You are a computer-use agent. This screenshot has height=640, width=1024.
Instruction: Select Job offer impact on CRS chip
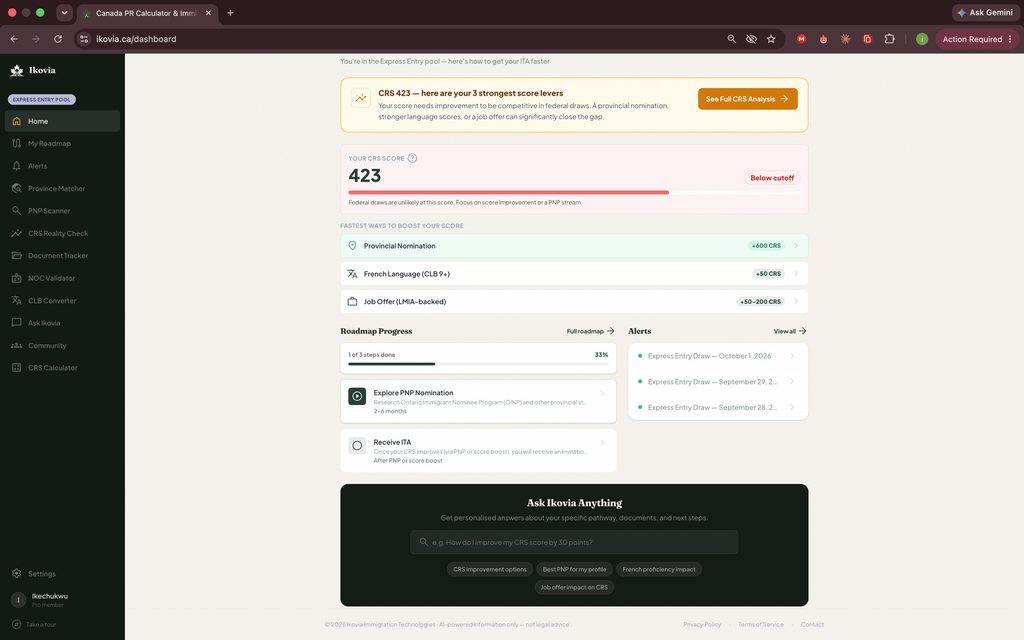coord(574,587)
